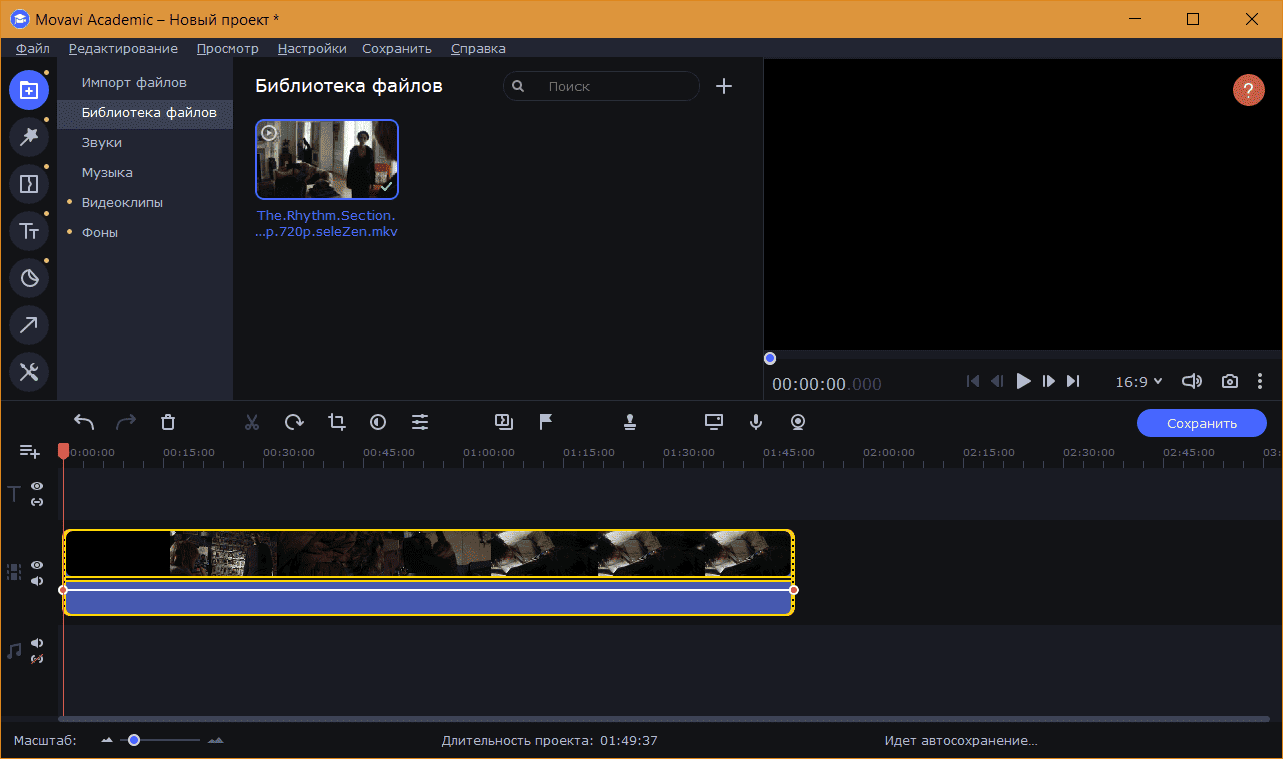
Task: Add a marker flag on timeline
Action: [x=546, y=422]
